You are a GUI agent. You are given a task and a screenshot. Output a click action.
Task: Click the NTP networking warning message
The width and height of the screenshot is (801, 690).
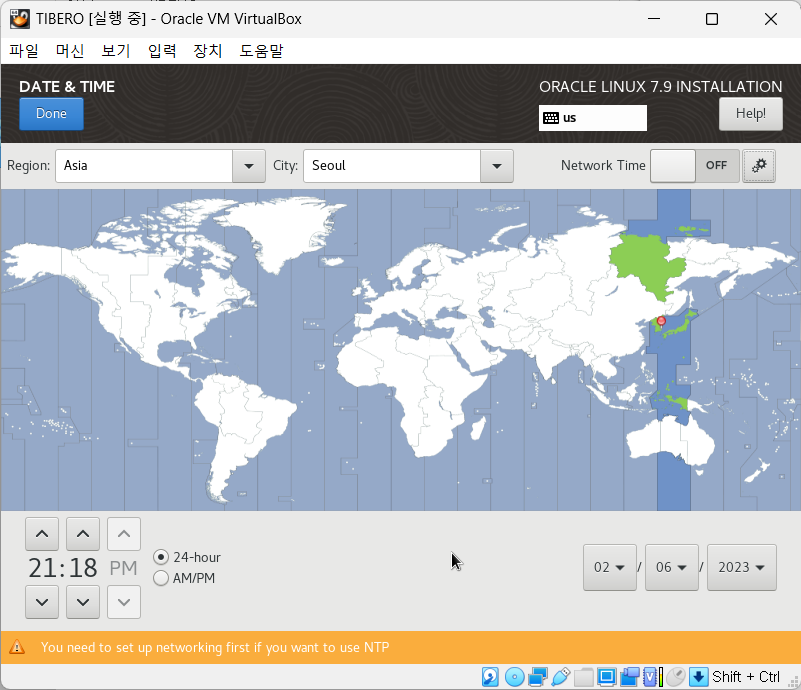coord(215,647)
